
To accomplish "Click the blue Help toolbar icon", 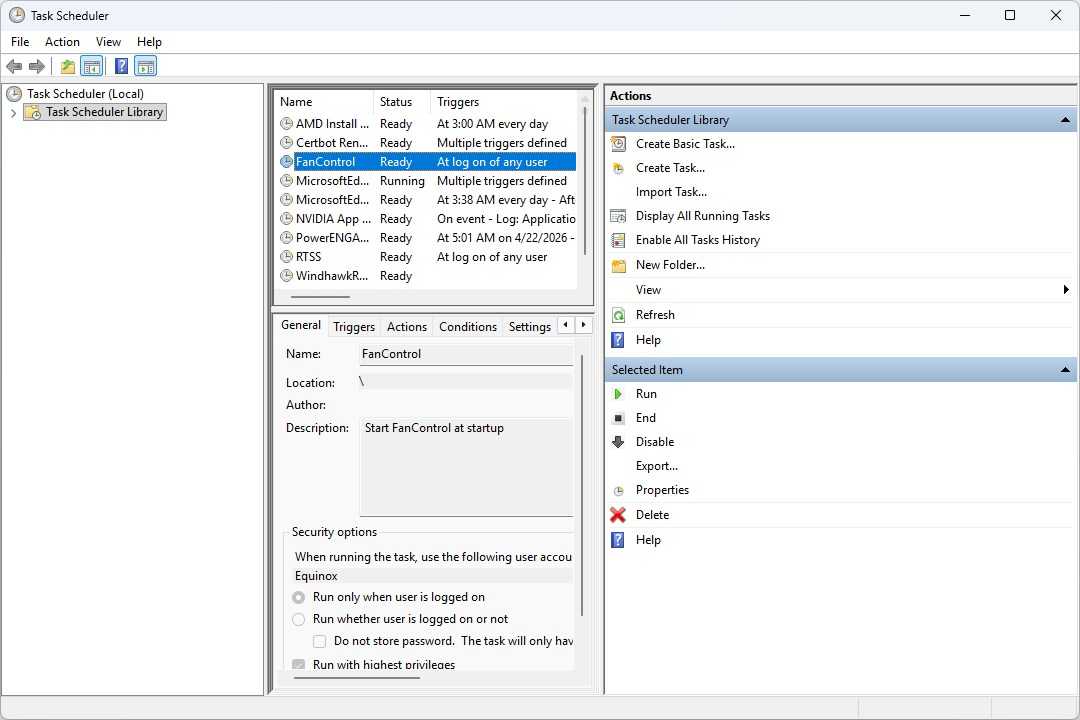I will tap(121, 66).
